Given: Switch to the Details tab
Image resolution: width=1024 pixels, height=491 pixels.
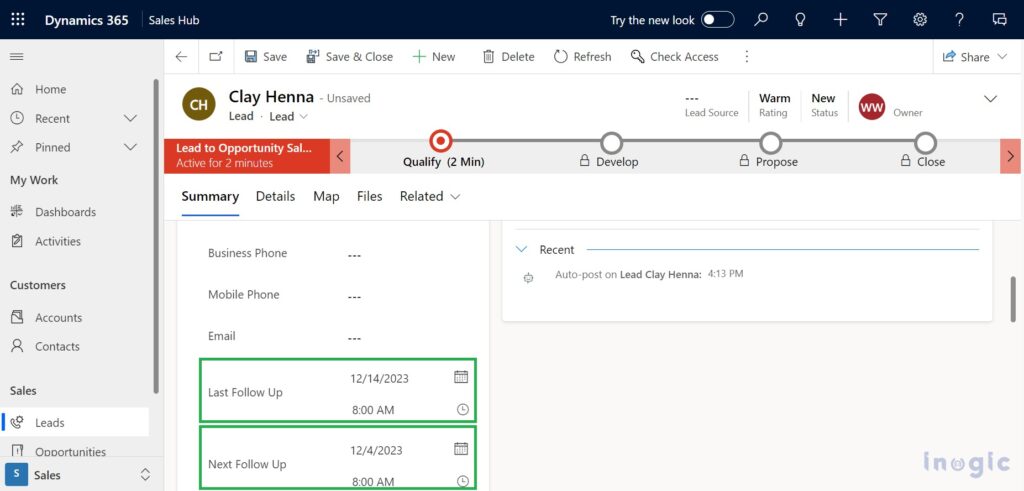Looking at the screenshot, I should click(276, 197).
